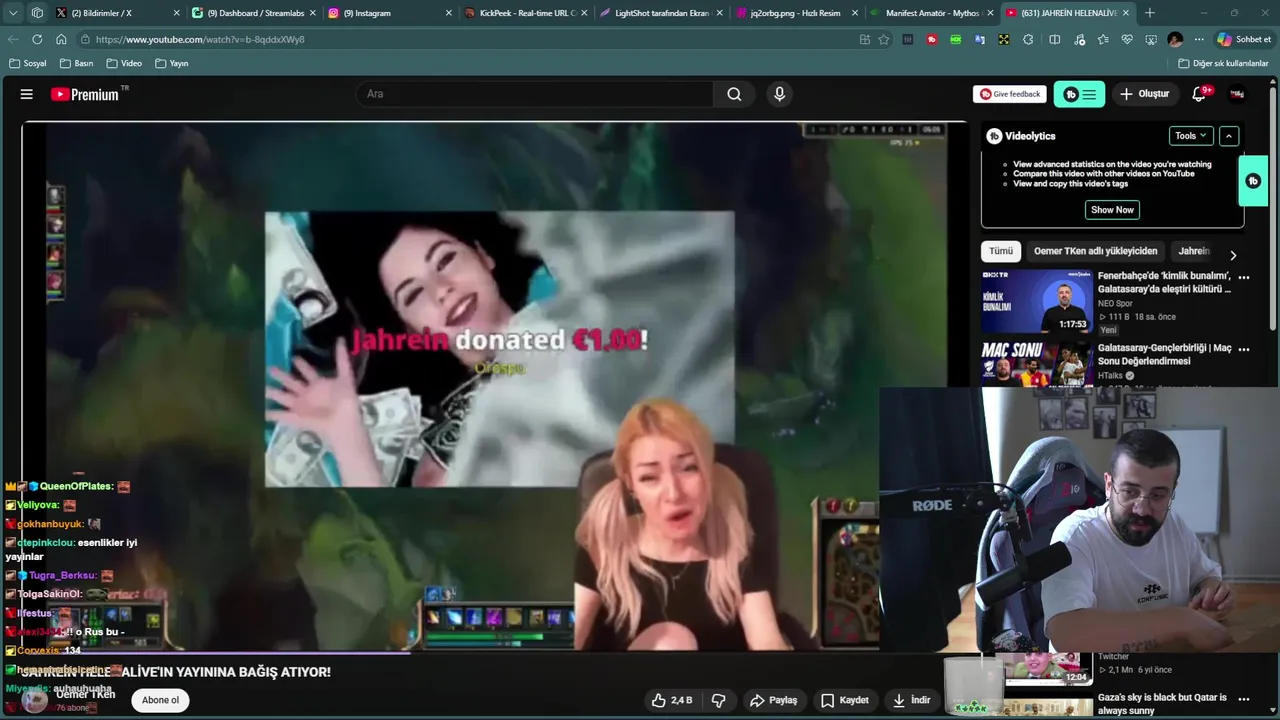The width and height of the screenshot is (1280, 720).
Task: Open split screen browser icon
Action: [1054, 39]
